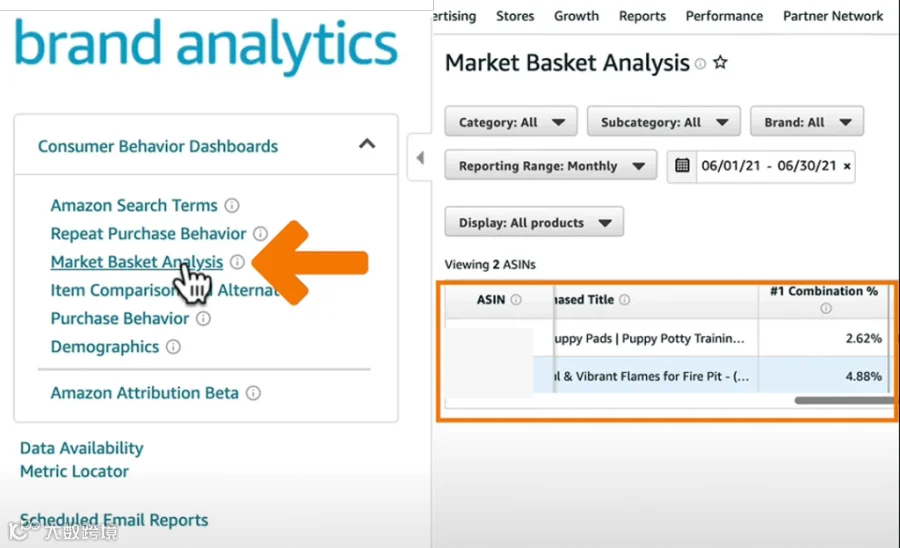Screen dimensions: 900x548
Task: Open the Category: All dropdown
Action: coord(511,122)
